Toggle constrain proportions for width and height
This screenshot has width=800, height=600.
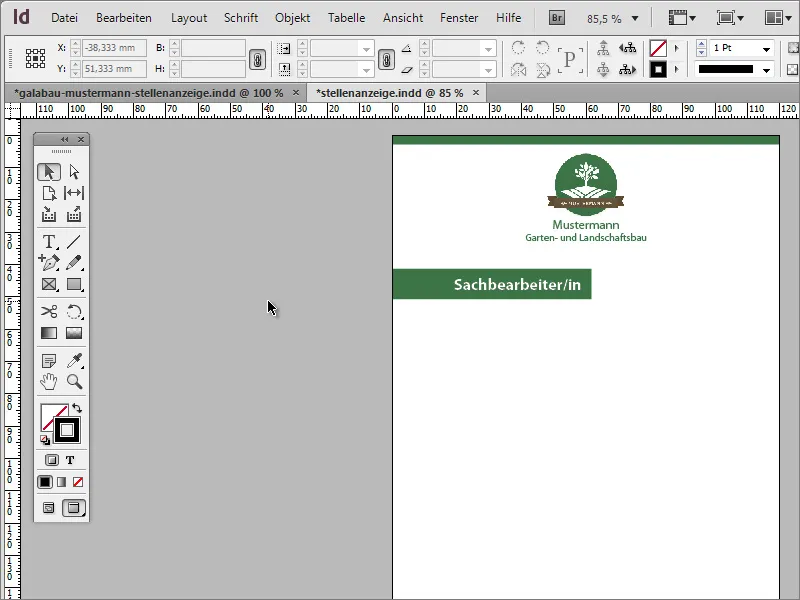[258, 59]
